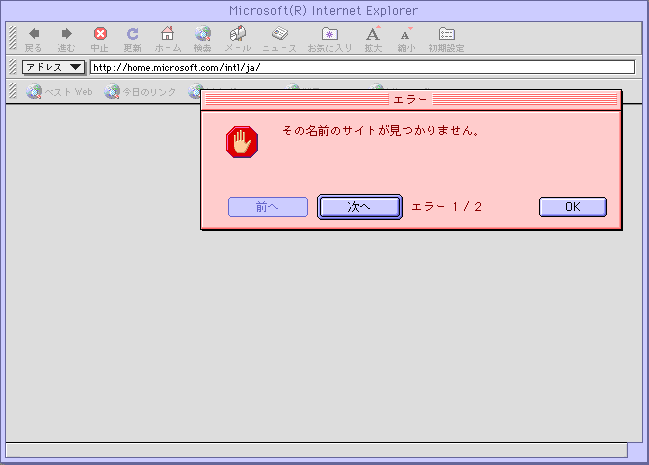649x465 pixels.
Task: Open the Search (検索) globe icon
Action: [203, 34]
